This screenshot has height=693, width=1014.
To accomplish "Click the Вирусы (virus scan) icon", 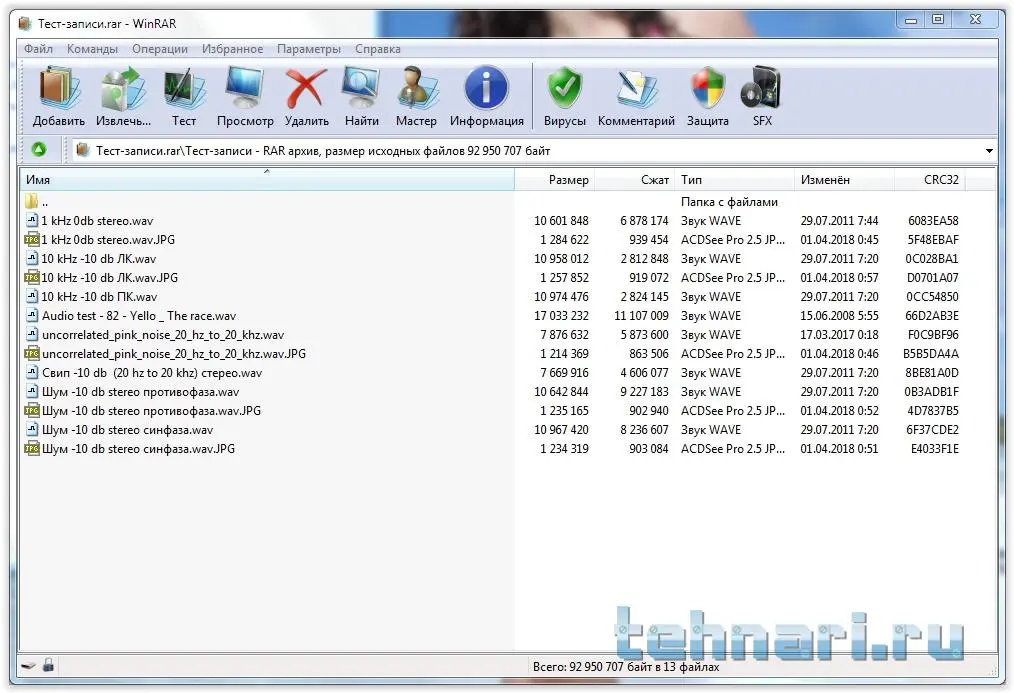I will [x=565, y=88].
